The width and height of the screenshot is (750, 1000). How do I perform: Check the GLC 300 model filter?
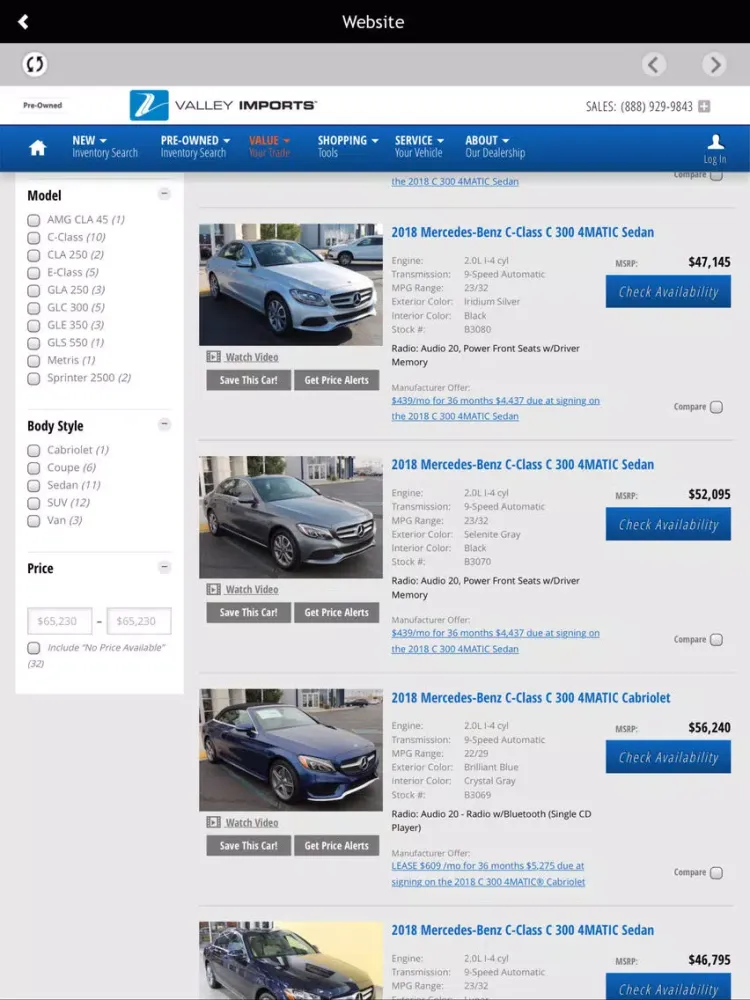pyautogui.click(x=34, y=308)
